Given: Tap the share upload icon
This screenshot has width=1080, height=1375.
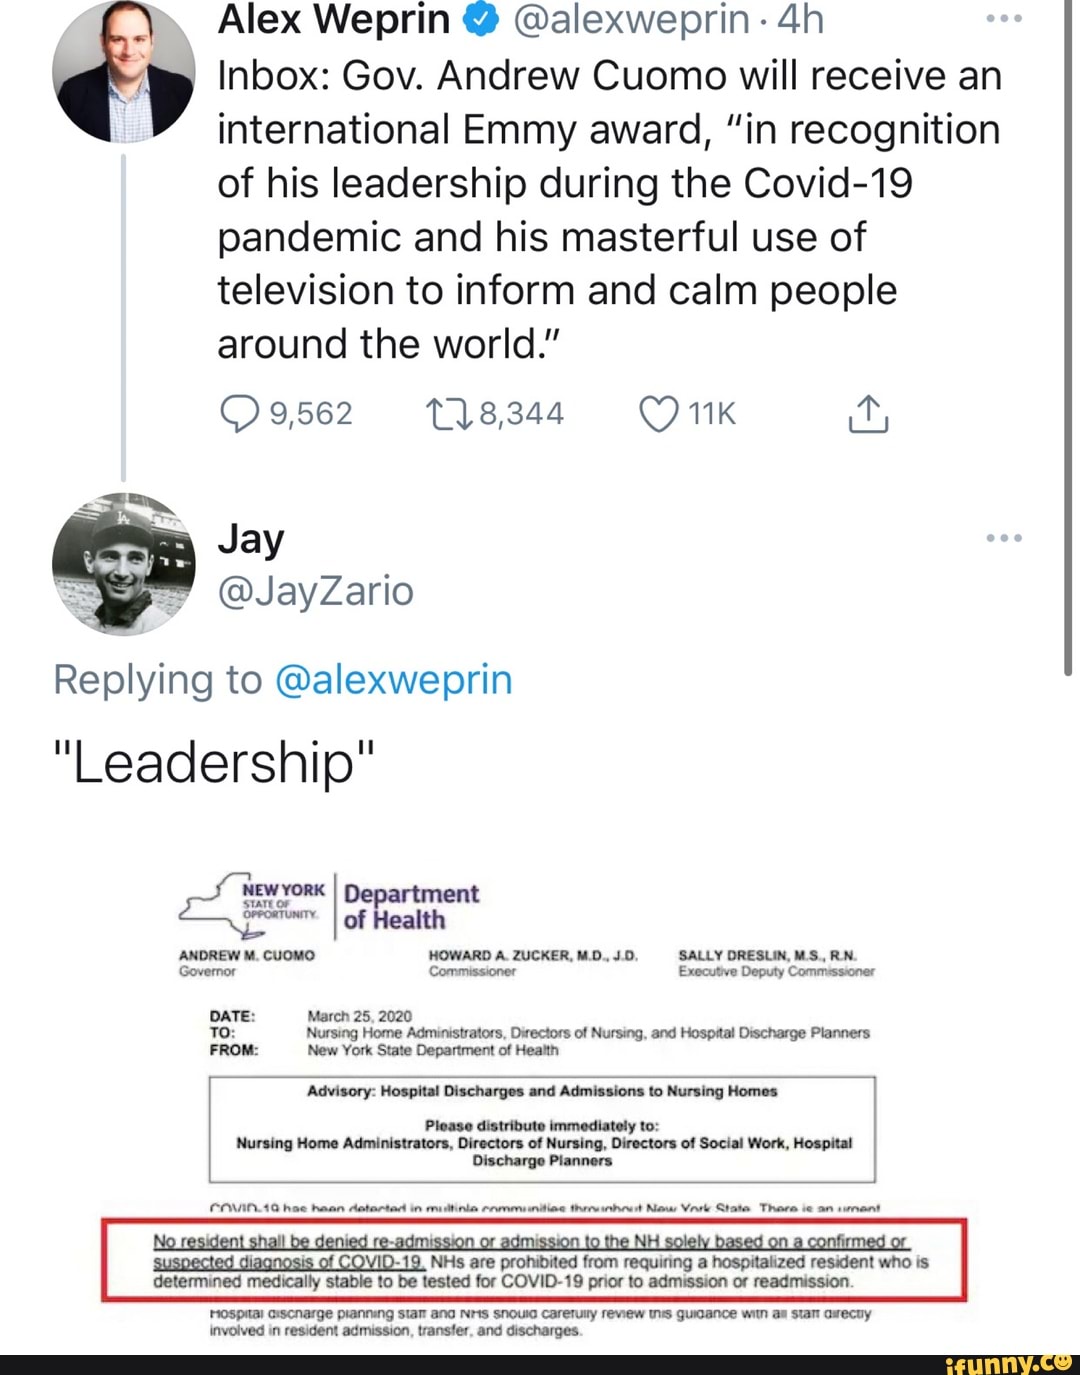Looking at the screenshot, I should [867, 413].
